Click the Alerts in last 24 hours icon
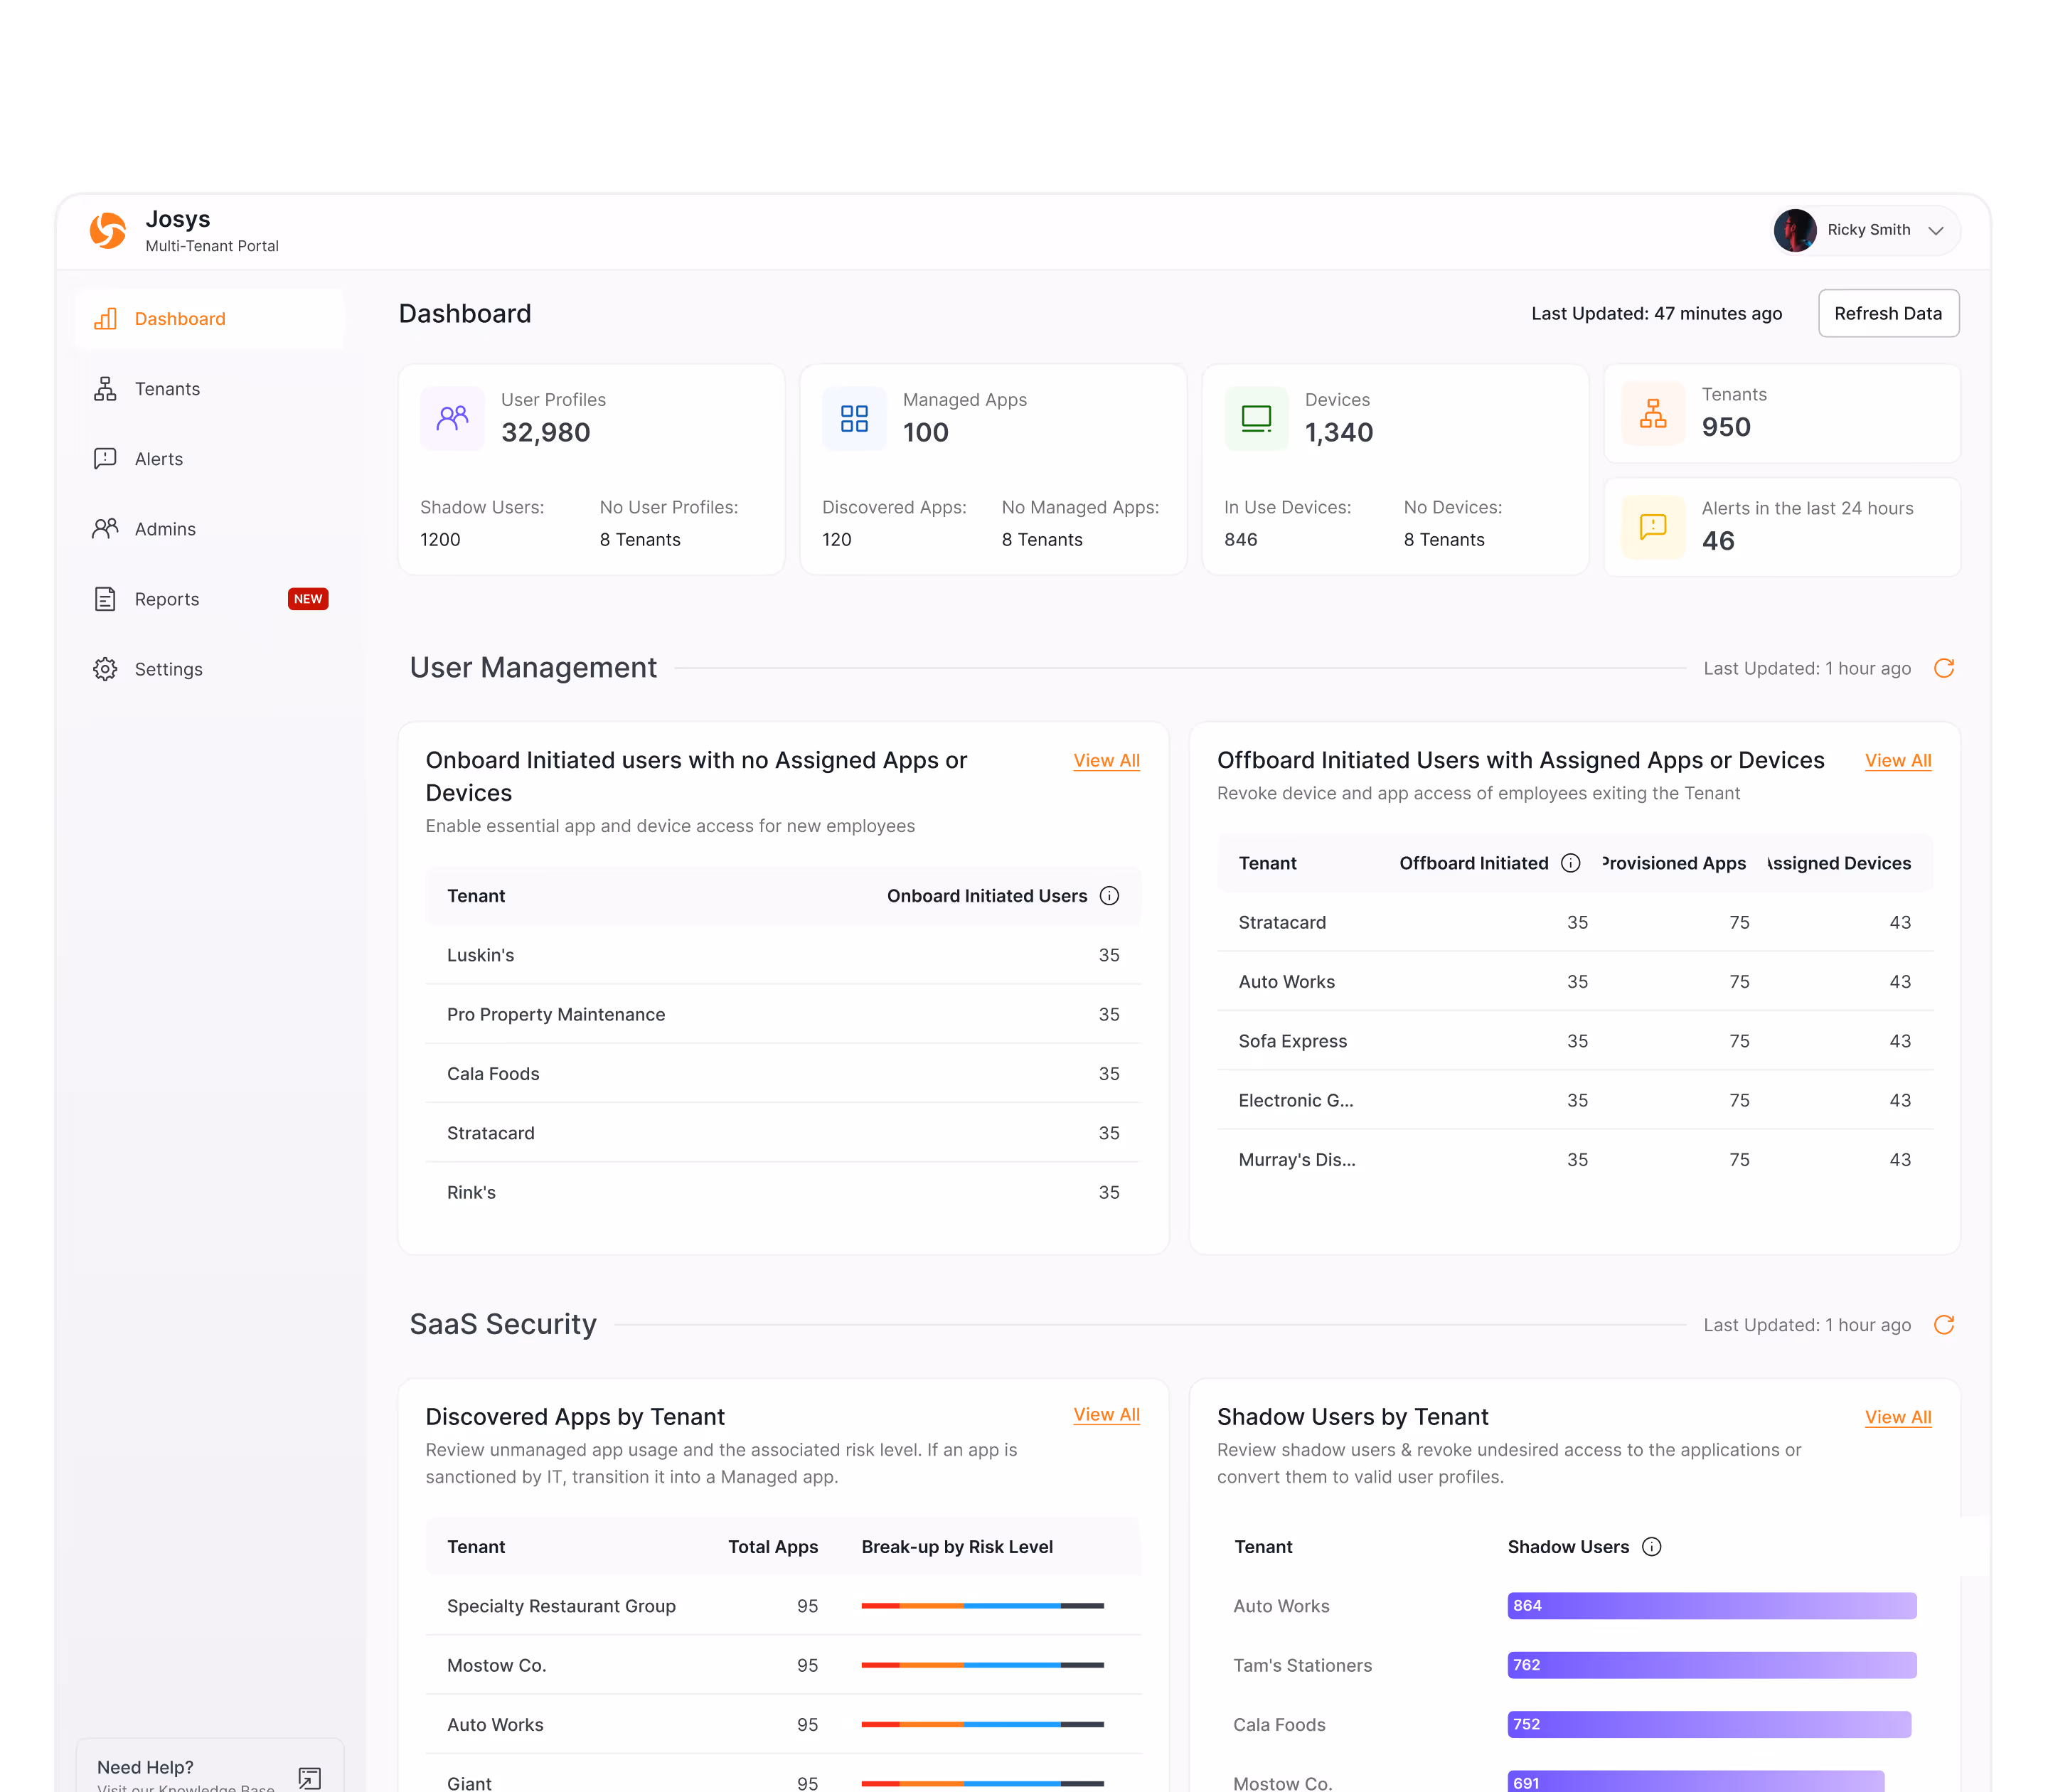 (x=1652, y=526)
